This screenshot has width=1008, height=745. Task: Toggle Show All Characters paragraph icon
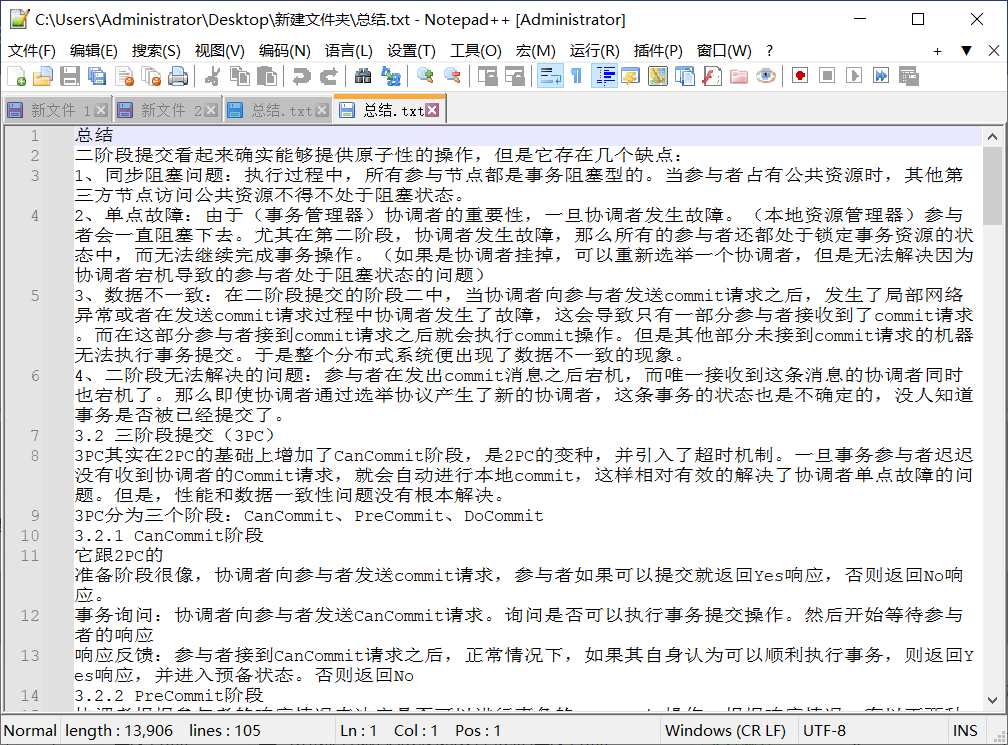[x=575, y=75]
